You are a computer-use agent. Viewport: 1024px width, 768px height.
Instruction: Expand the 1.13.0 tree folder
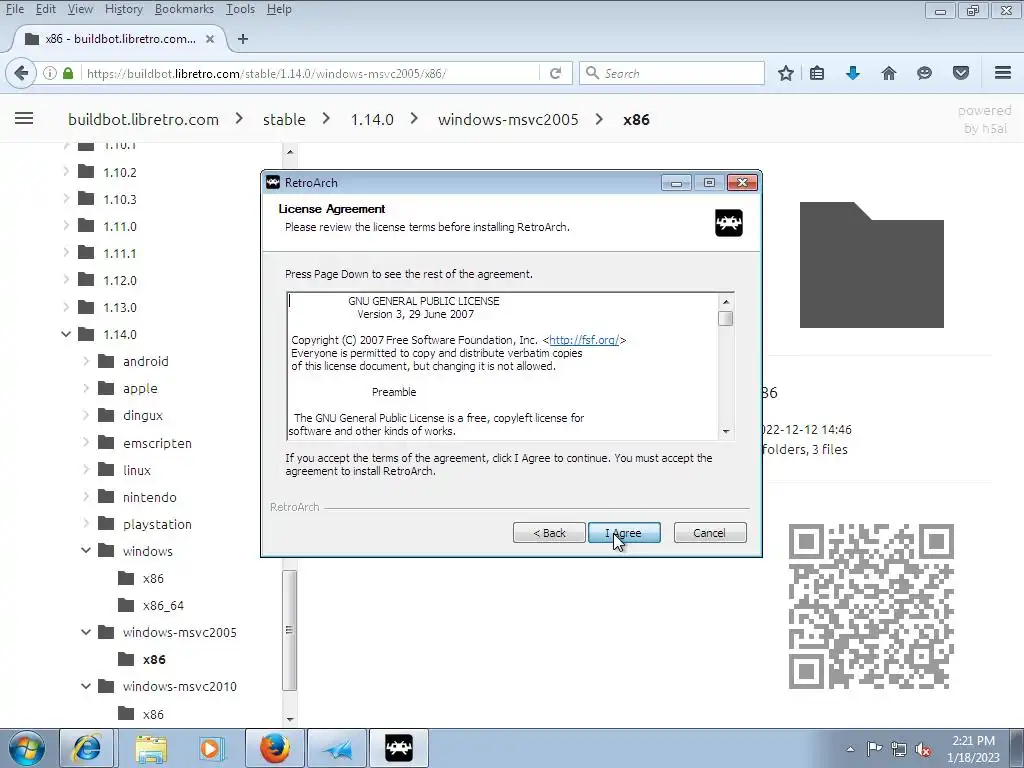click(x=66, y=307)
